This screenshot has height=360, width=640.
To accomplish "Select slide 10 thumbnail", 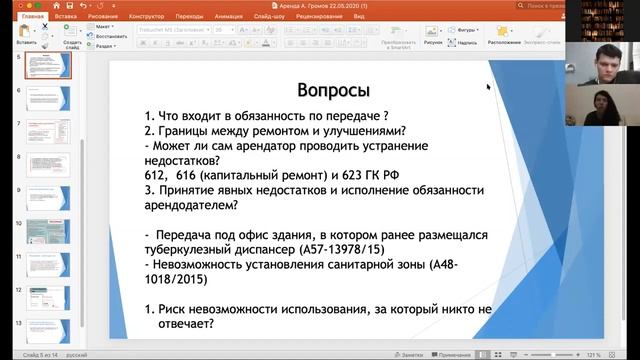I will 48,231.
